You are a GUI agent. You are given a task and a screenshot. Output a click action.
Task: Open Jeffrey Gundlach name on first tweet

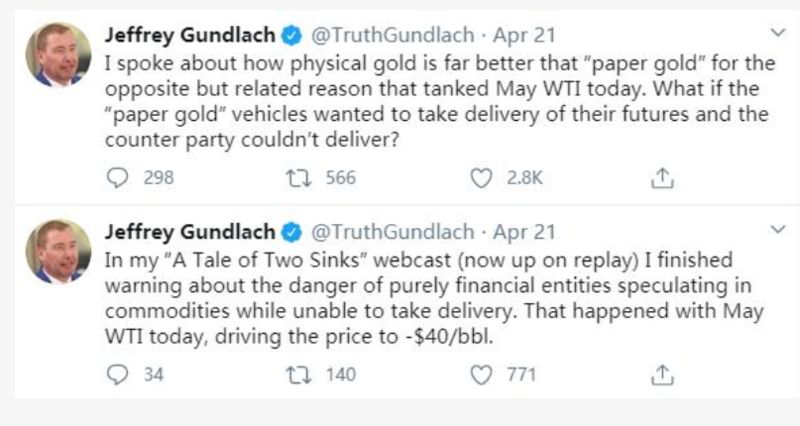click(x=190, y=35)
